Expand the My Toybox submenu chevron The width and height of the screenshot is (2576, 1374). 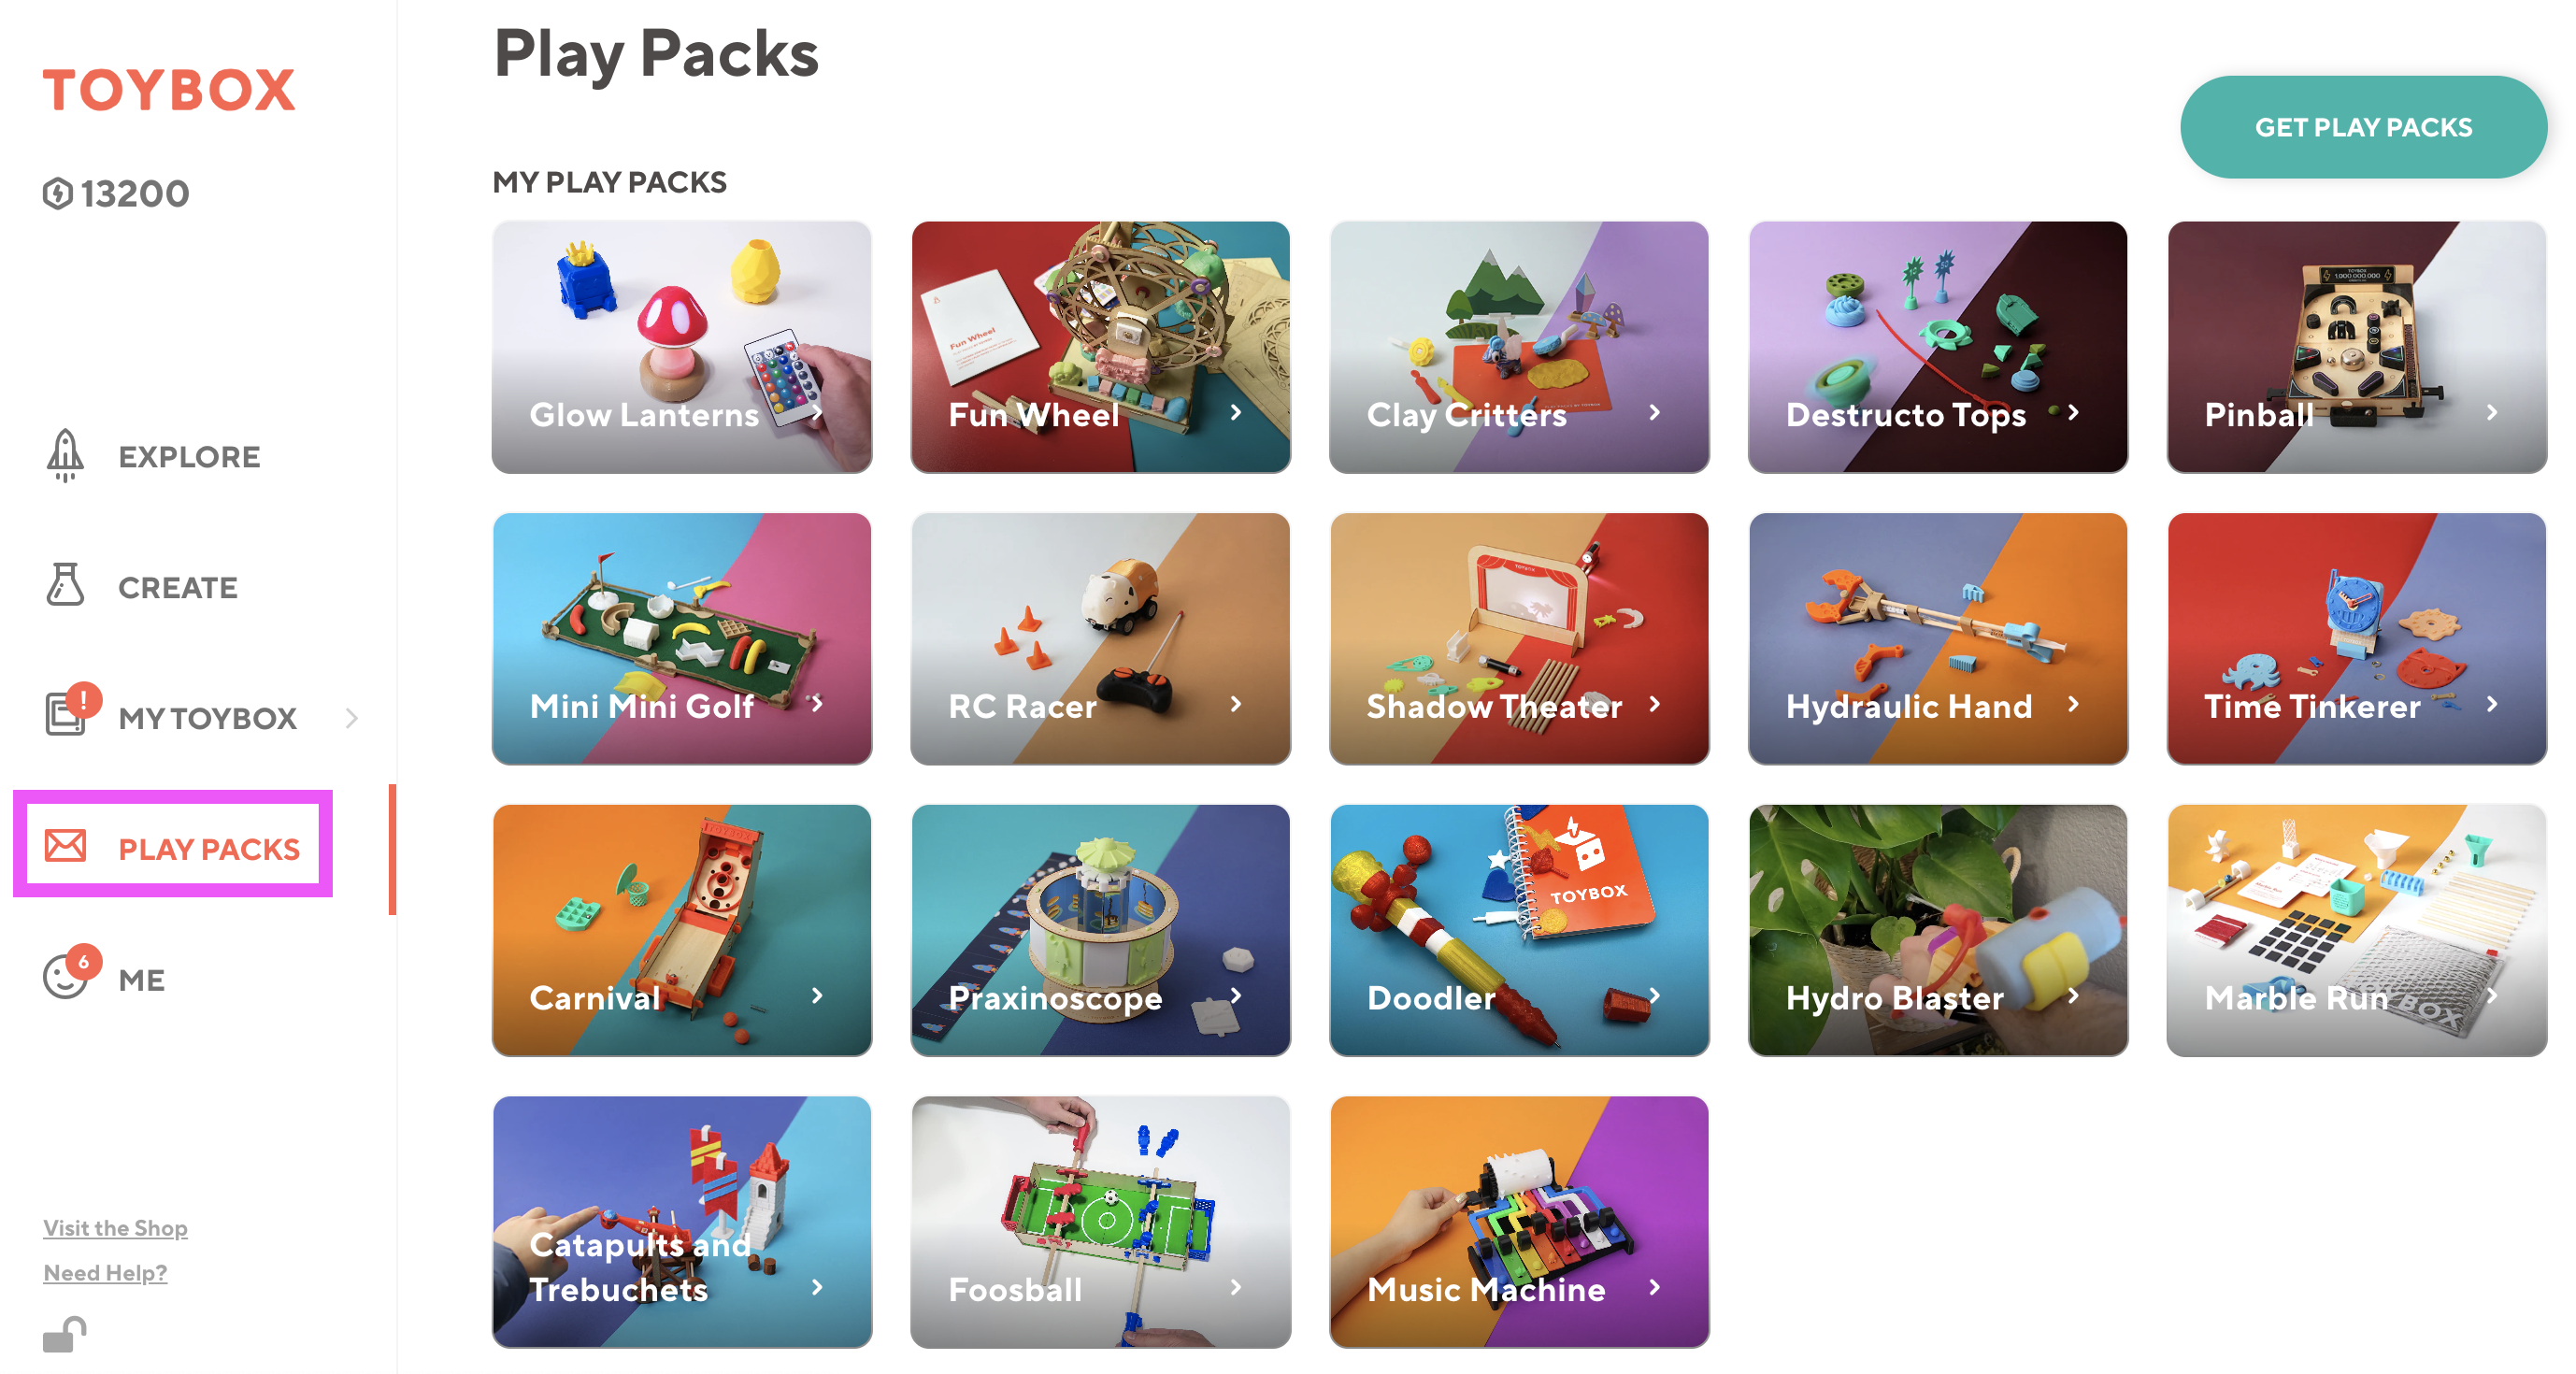coord(351,718)
